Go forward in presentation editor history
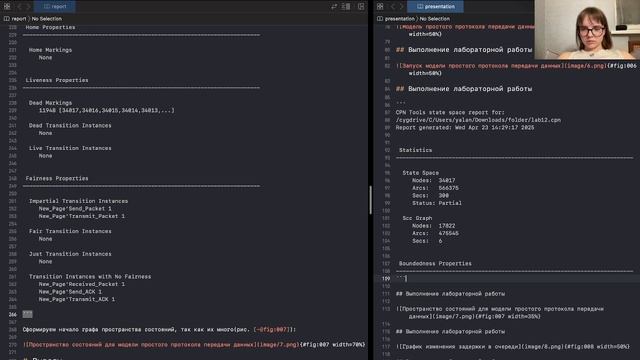640x360 pixels. click(402, 6)
